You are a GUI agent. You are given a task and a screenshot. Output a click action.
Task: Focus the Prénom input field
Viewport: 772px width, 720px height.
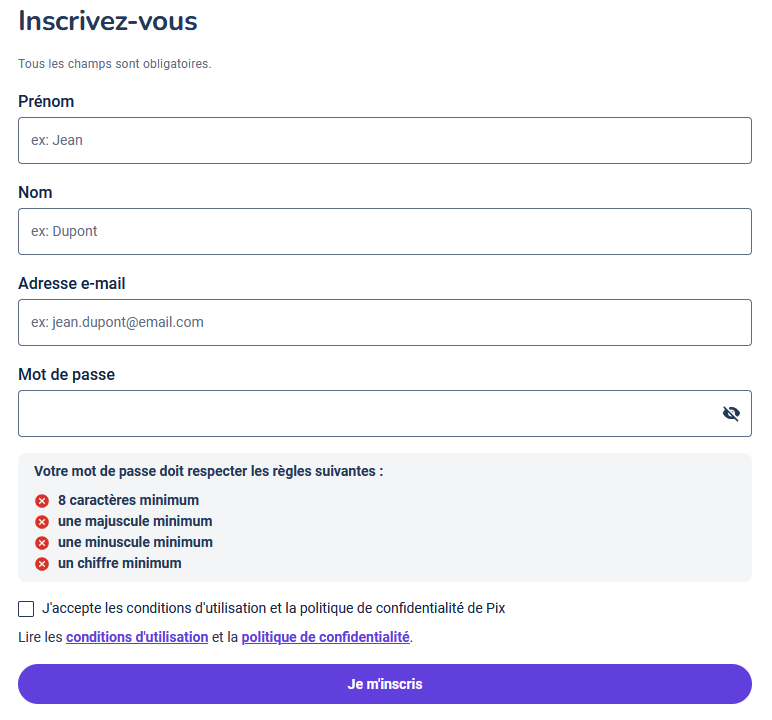384,141
